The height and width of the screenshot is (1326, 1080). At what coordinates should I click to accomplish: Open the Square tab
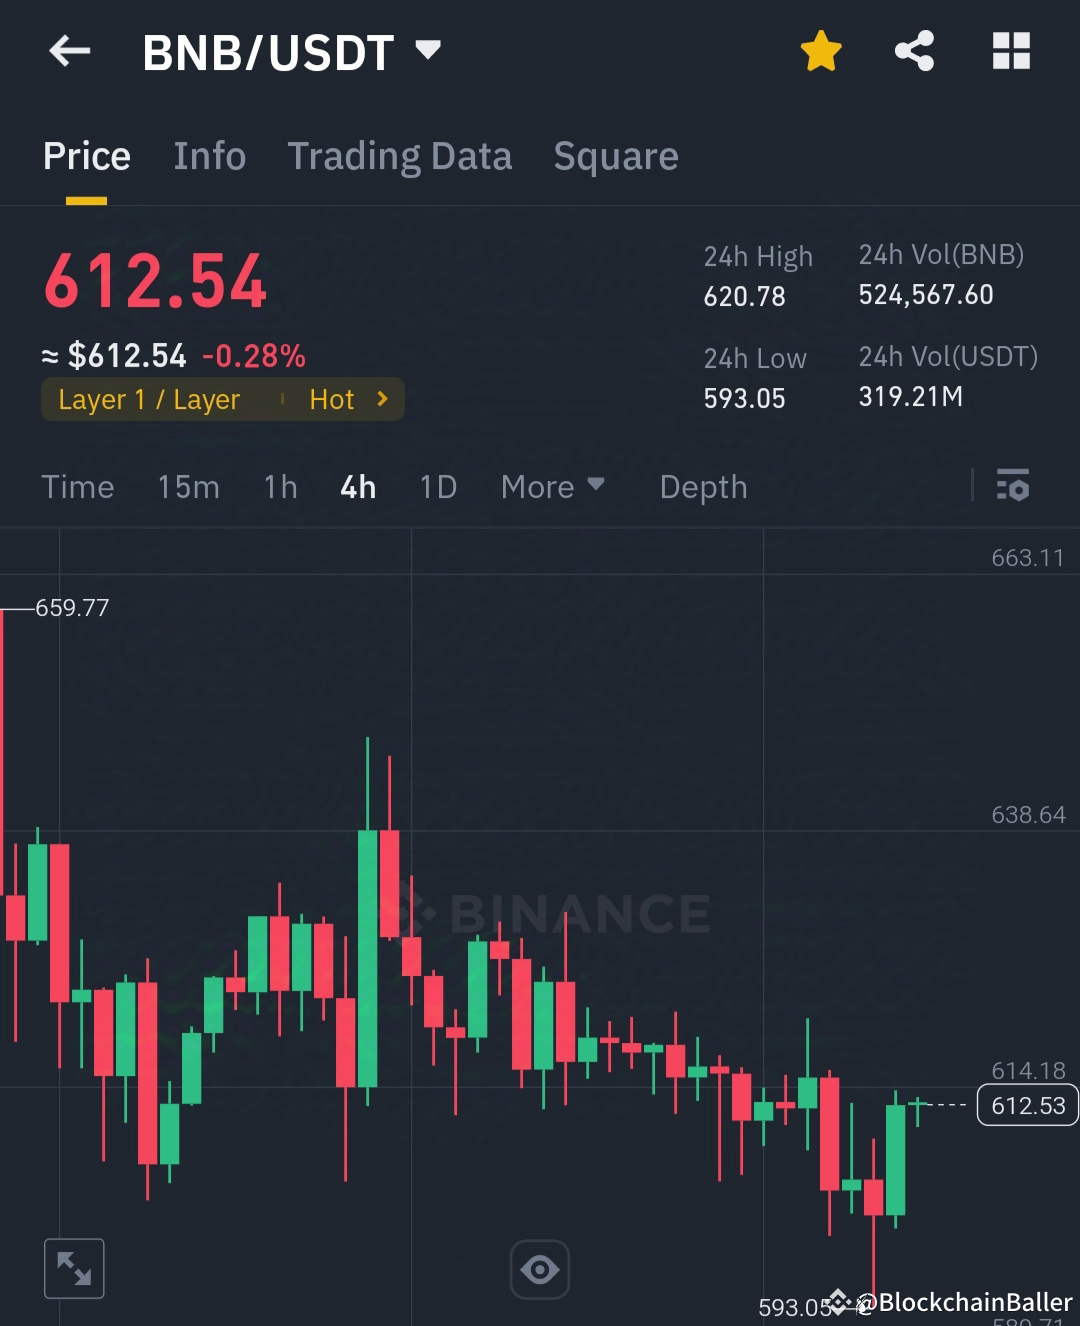tap(615, 157)
